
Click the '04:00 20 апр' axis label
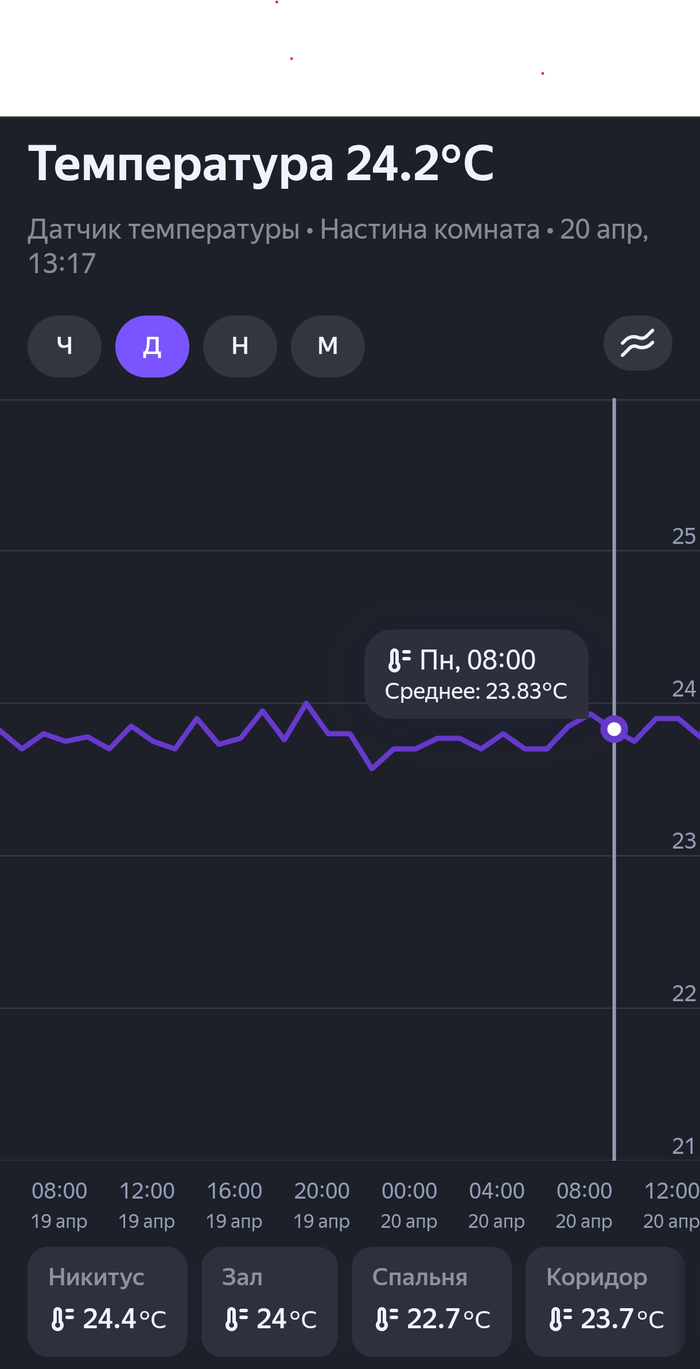click(x=497, y=1206)
